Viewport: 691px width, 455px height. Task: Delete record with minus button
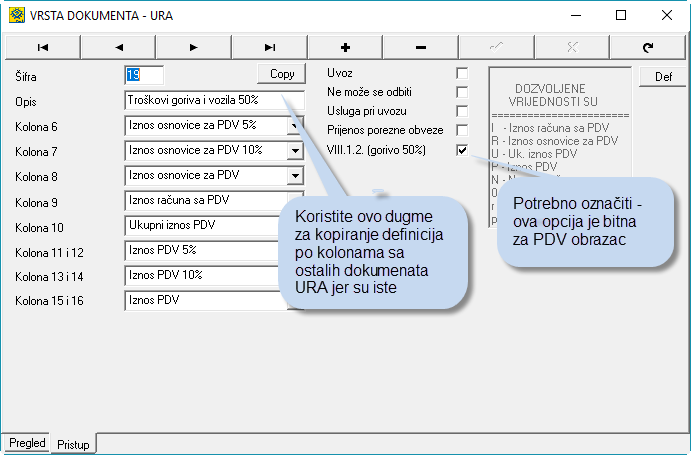pyautogui.click(x=421, y=47)
